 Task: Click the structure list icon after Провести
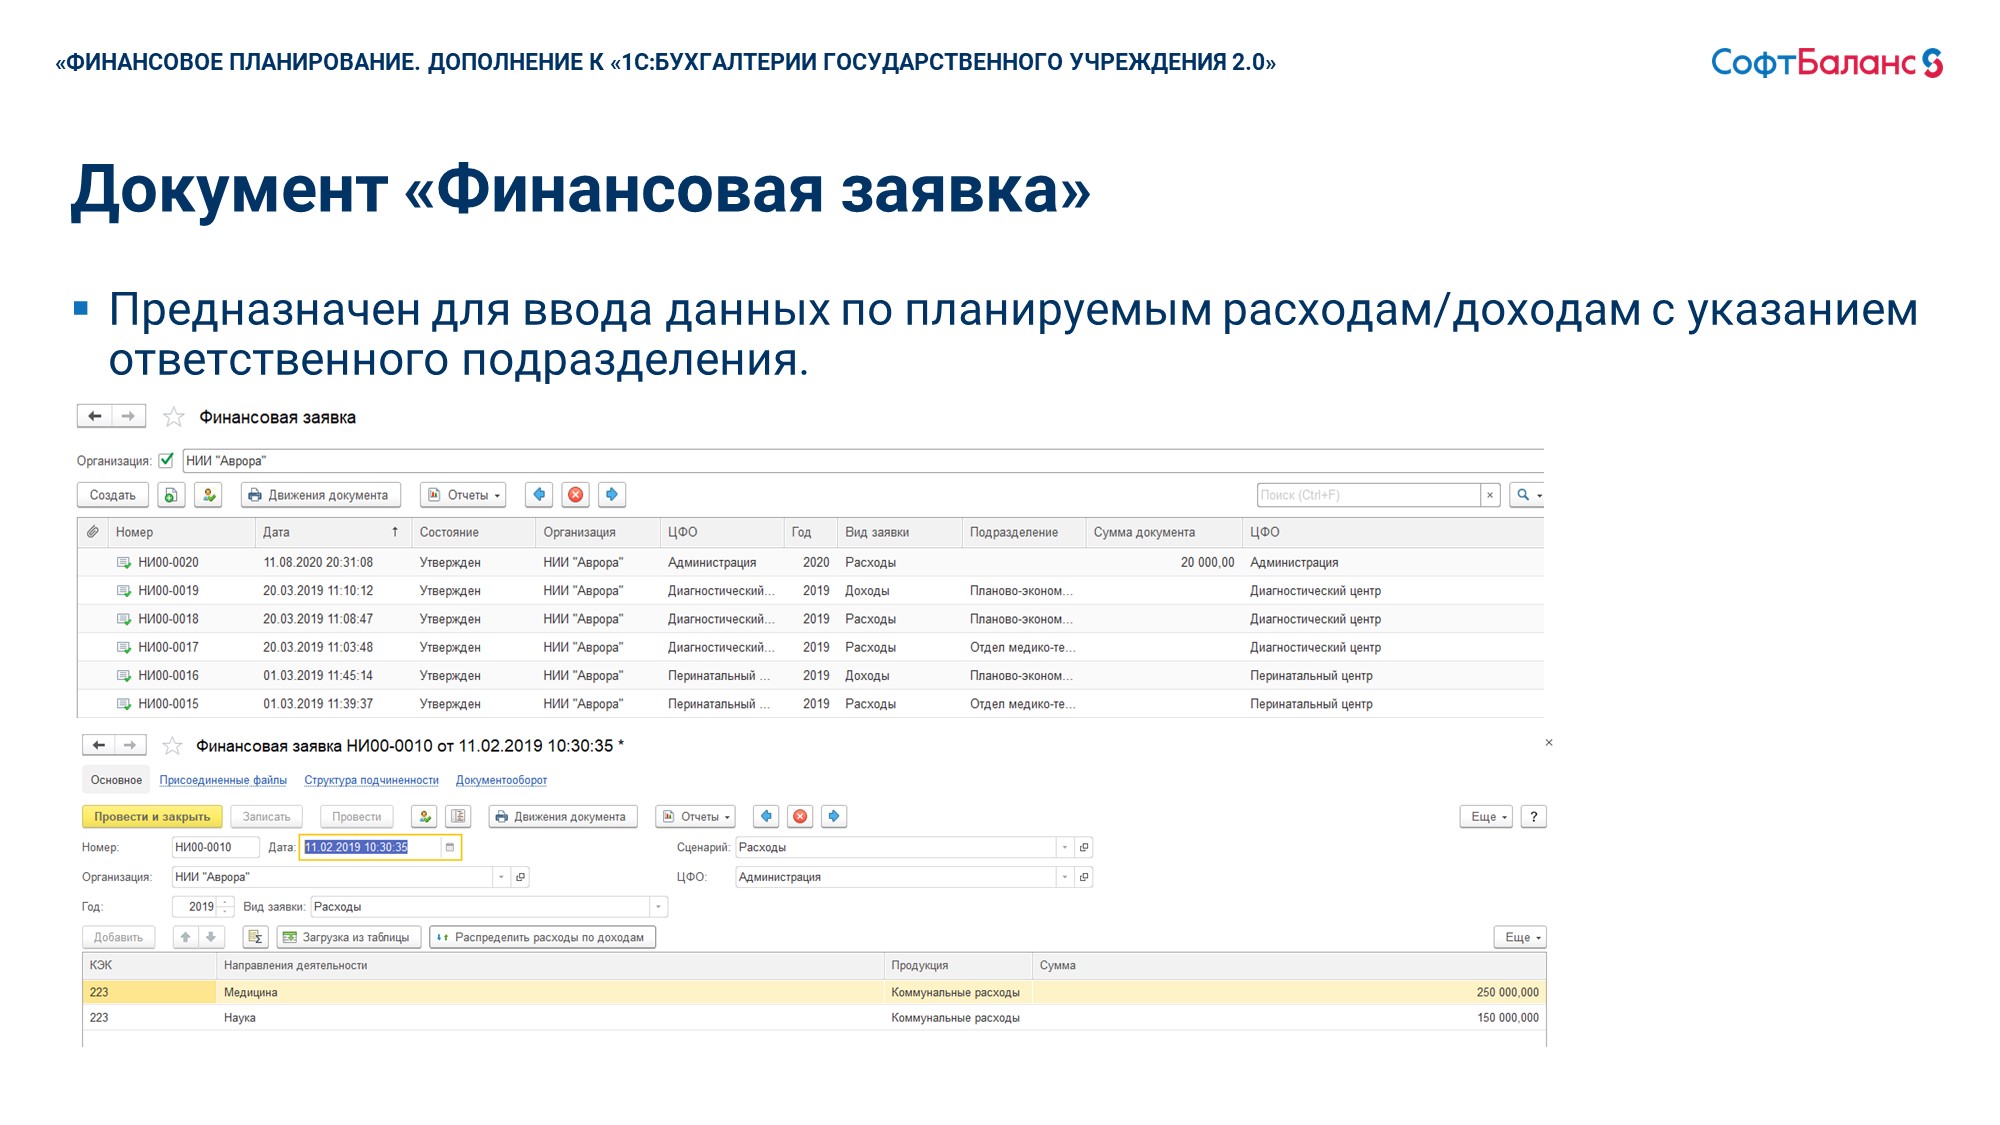[458, 817]
